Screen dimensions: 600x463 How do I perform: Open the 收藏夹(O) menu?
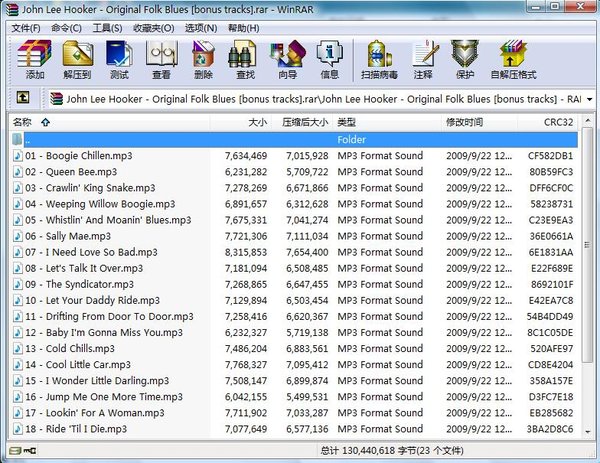(x=153, y=28)
